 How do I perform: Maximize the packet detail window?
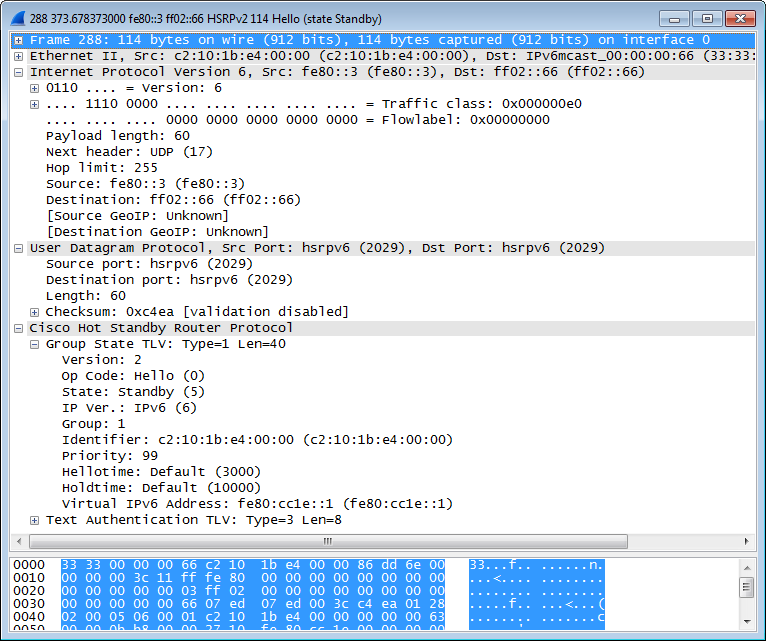707,19
